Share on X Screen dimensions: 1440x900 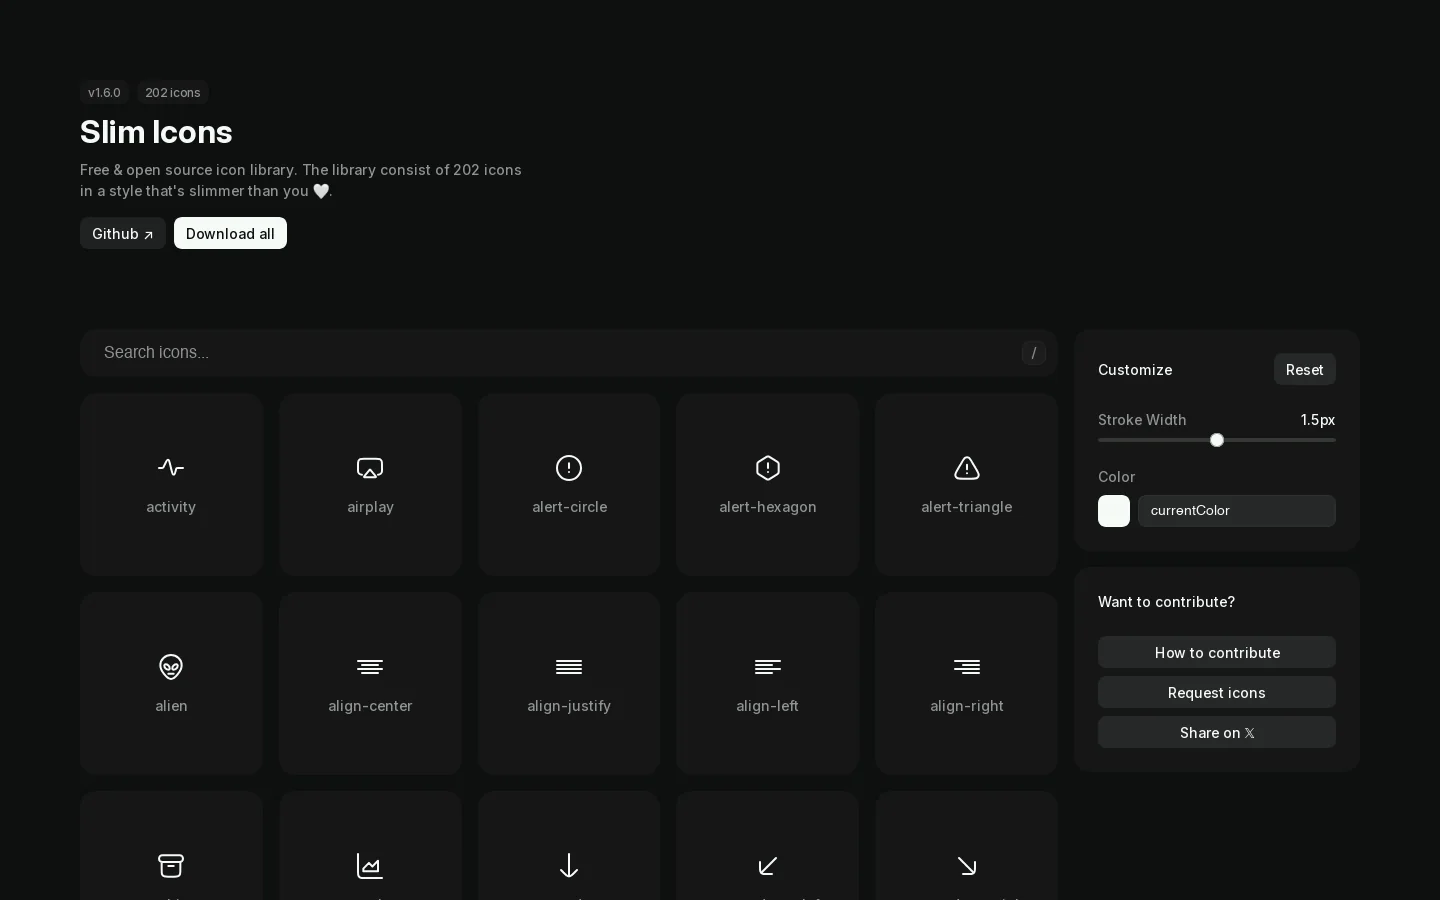pos(1217,732)
